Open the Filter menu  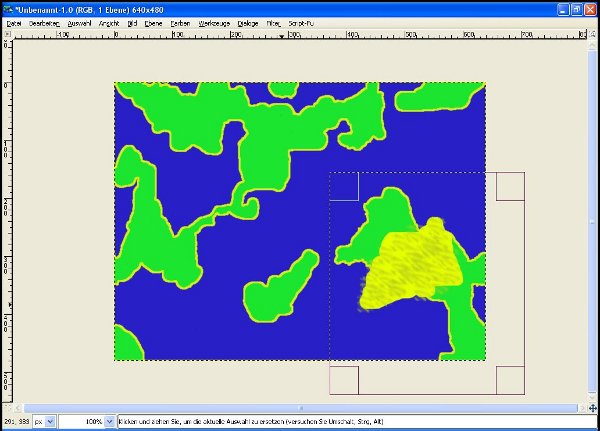coord(273,23)
